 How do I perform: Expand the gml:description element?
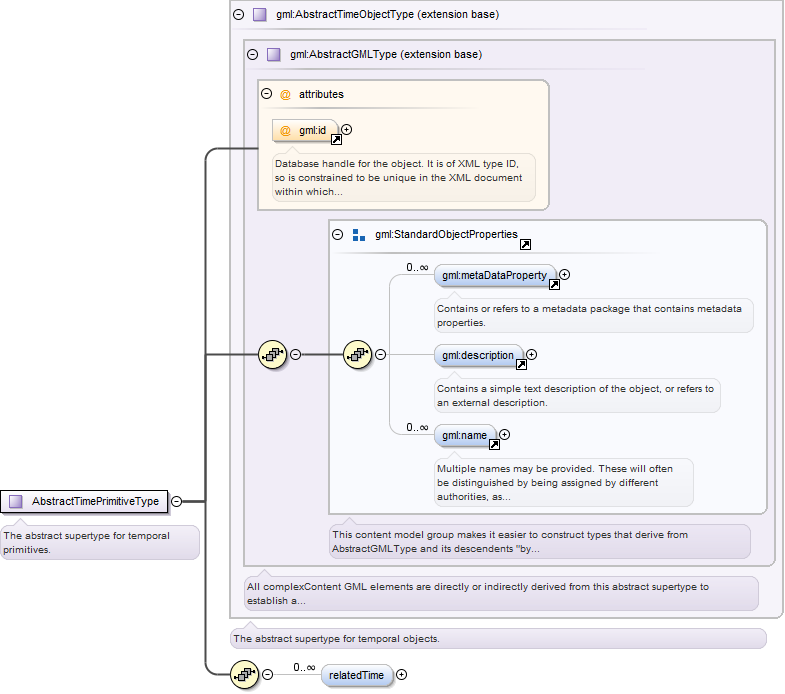pyautogui.click(x=532, y=355)
